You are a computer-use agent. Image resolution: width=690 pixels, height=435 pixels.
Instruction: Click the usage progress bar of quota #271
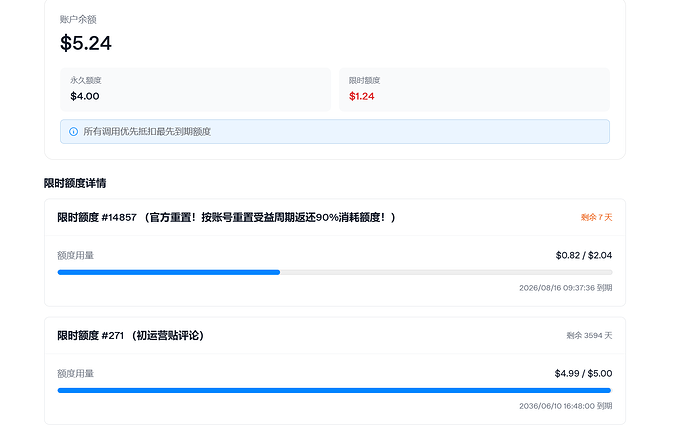tap(335, 391)
